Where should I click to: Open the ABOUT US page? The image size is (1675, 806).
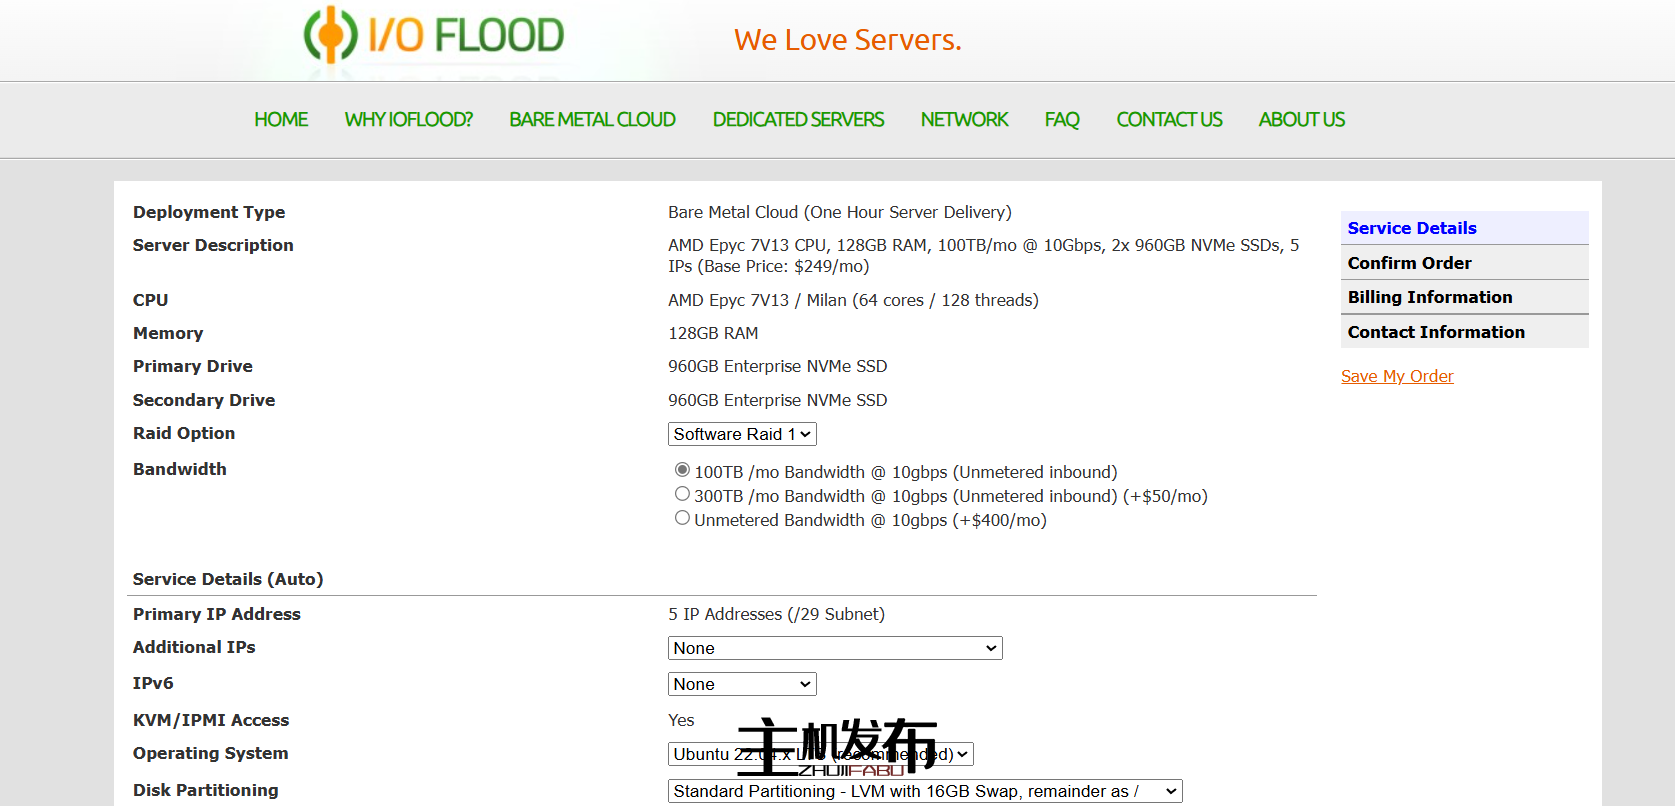click(1301, 120)
